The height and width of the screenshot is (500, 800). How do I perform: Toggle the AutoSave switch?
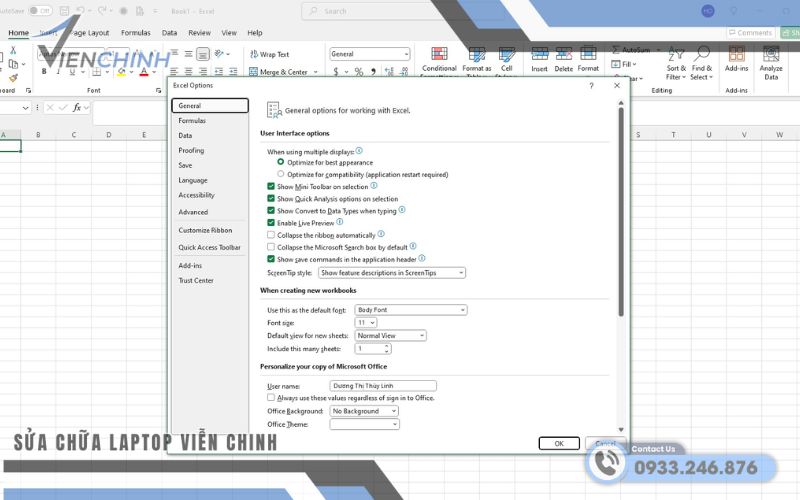coord(40,11)
